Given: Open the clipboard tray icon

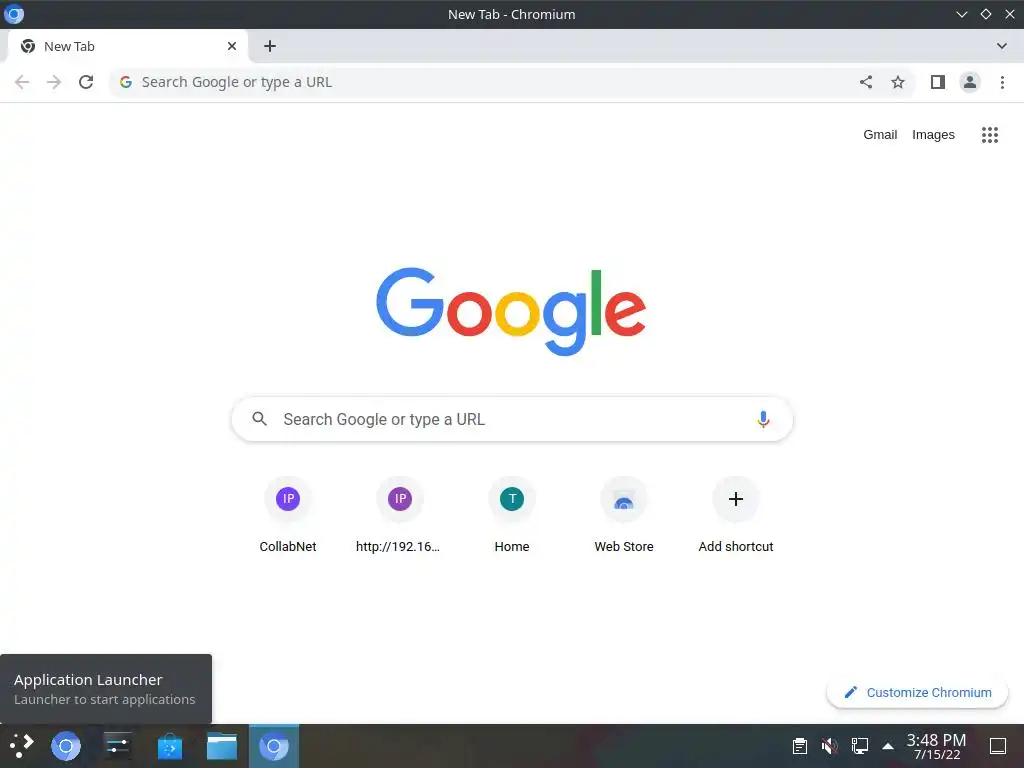Looking at the screenshot, I should pos(799,746).
